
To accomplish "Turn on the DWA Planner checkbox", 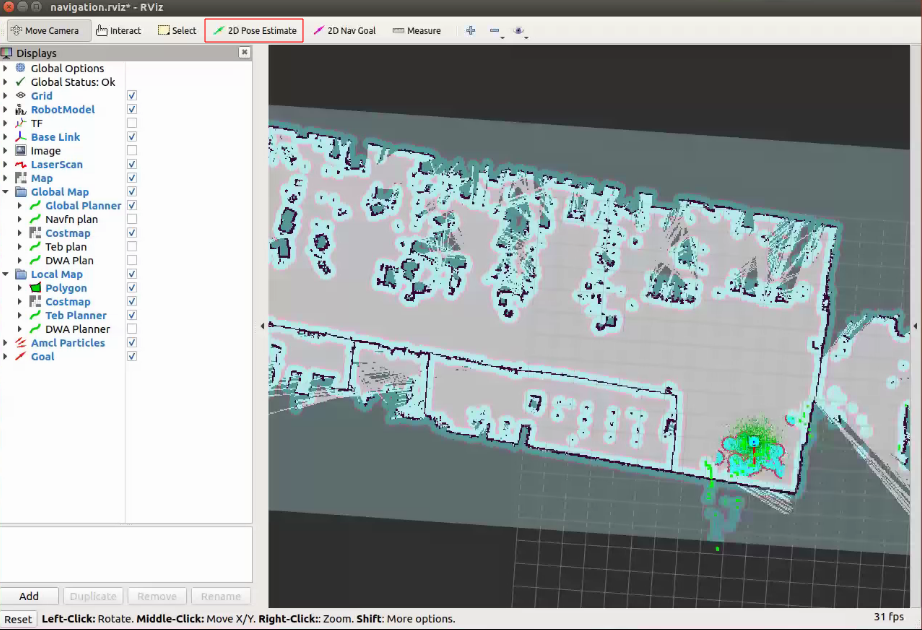I will [x=132, y=329].
